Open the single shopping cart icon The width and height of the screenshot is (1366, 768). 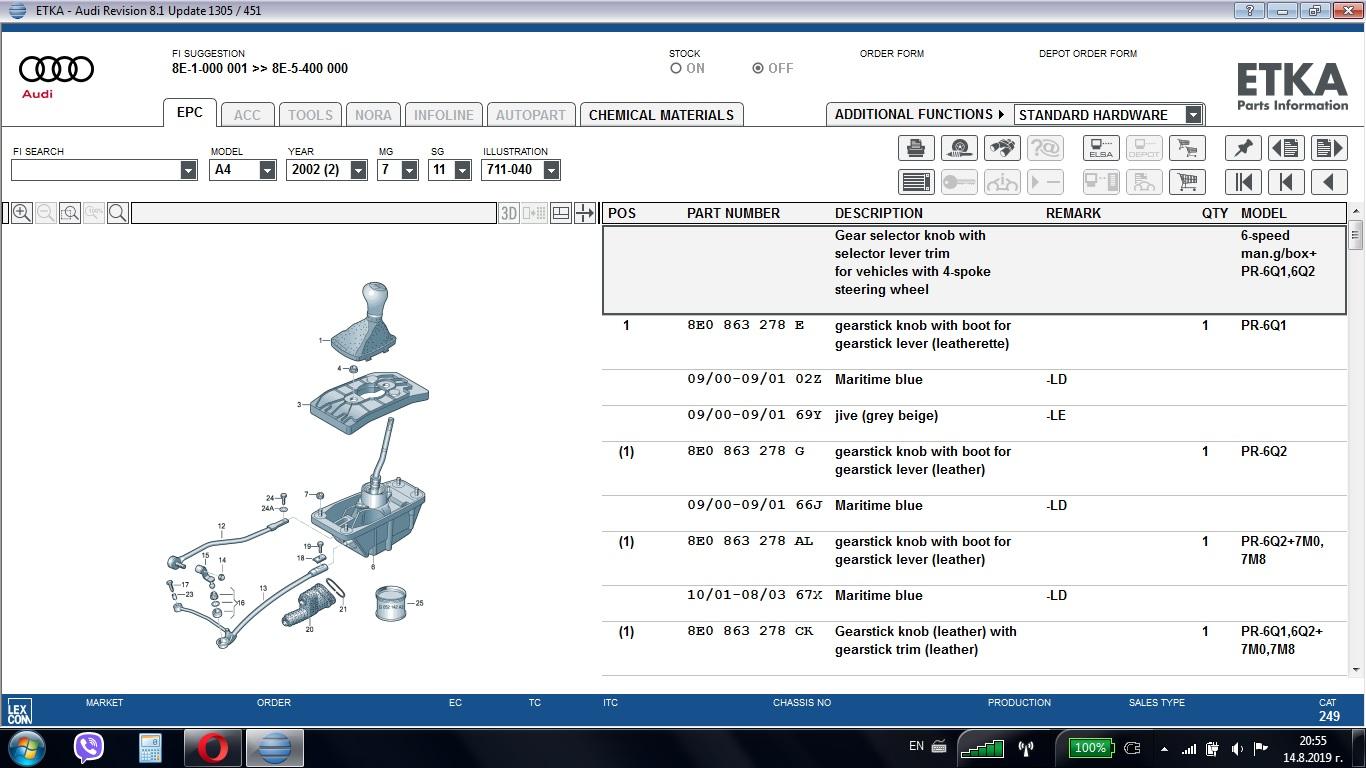[1187, 182]
